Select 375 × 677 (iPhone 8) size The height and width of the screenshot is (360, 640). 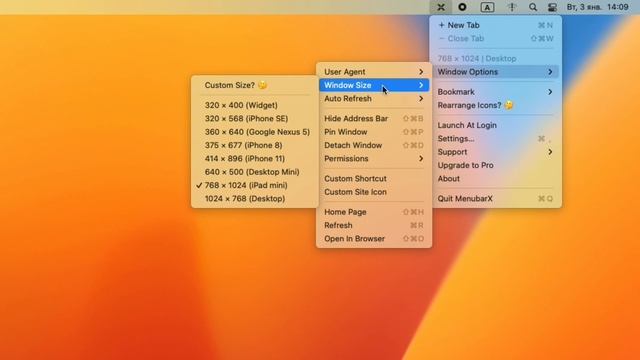pos(255,145)
